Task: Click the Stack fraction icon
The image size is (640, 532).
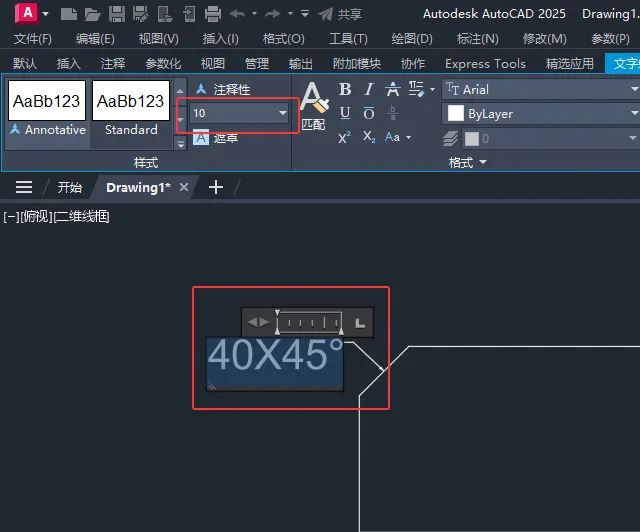Action: click(x=393, y=113)
